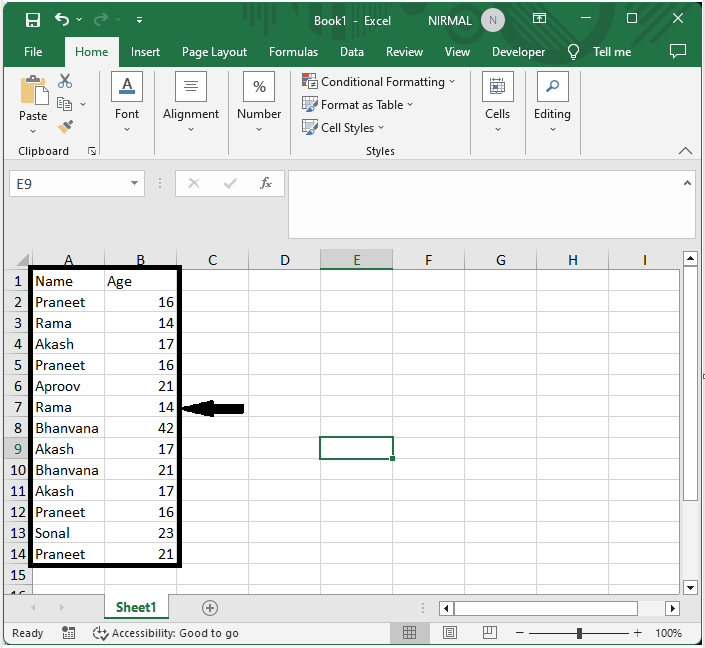Open the Undo history dropdown arrow
The width and height of the screenshot is (705, 648).
pyautogui.click(x=79, y=19)
